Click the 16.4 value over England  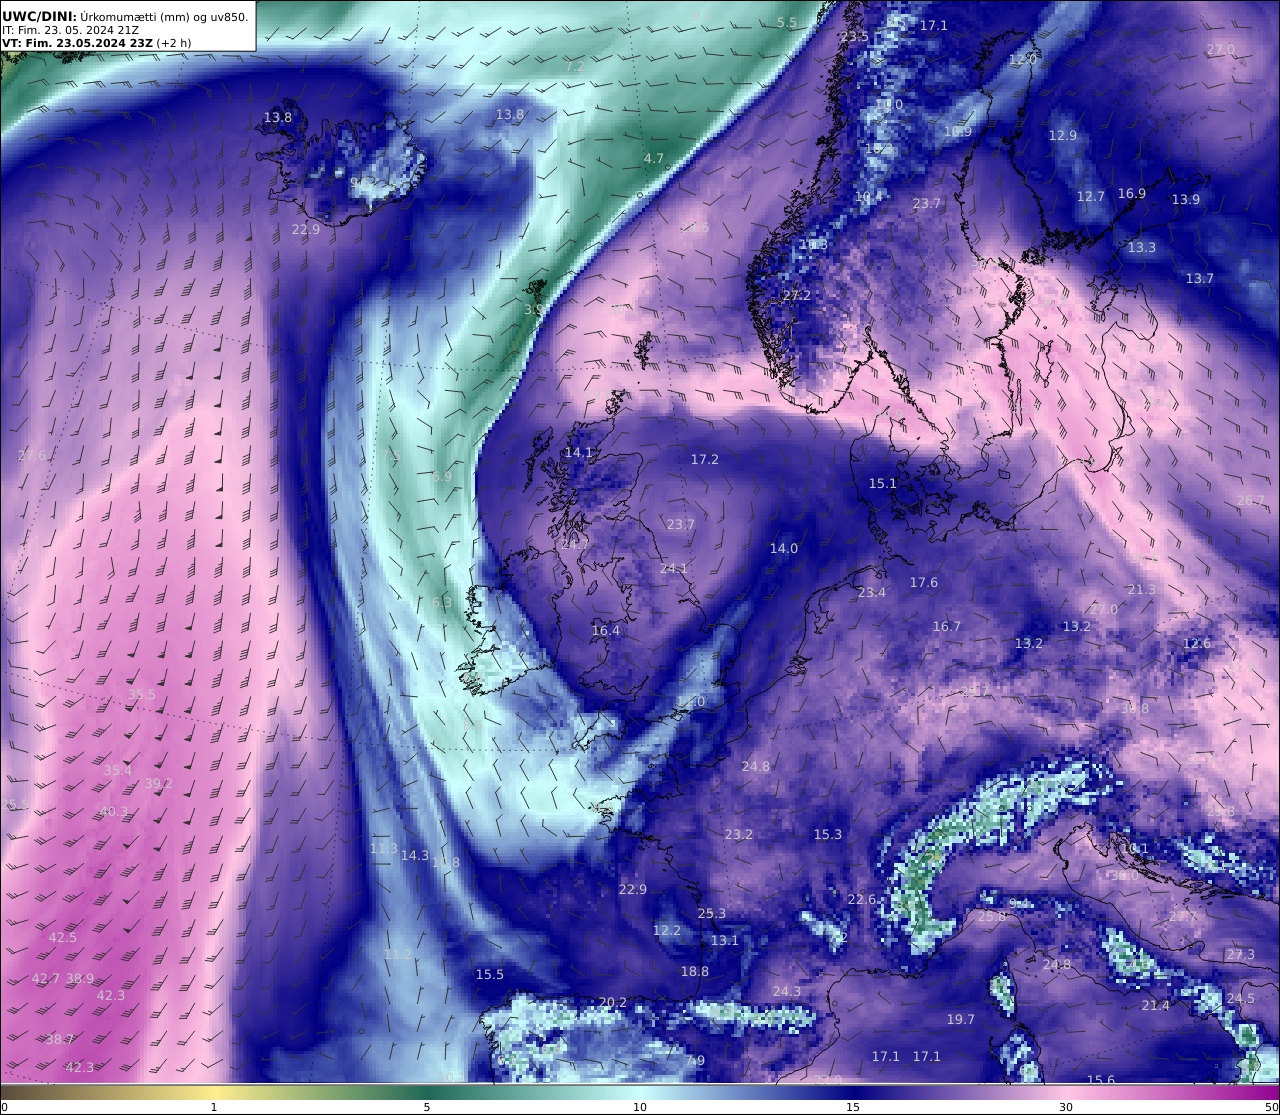click(606, 631)
